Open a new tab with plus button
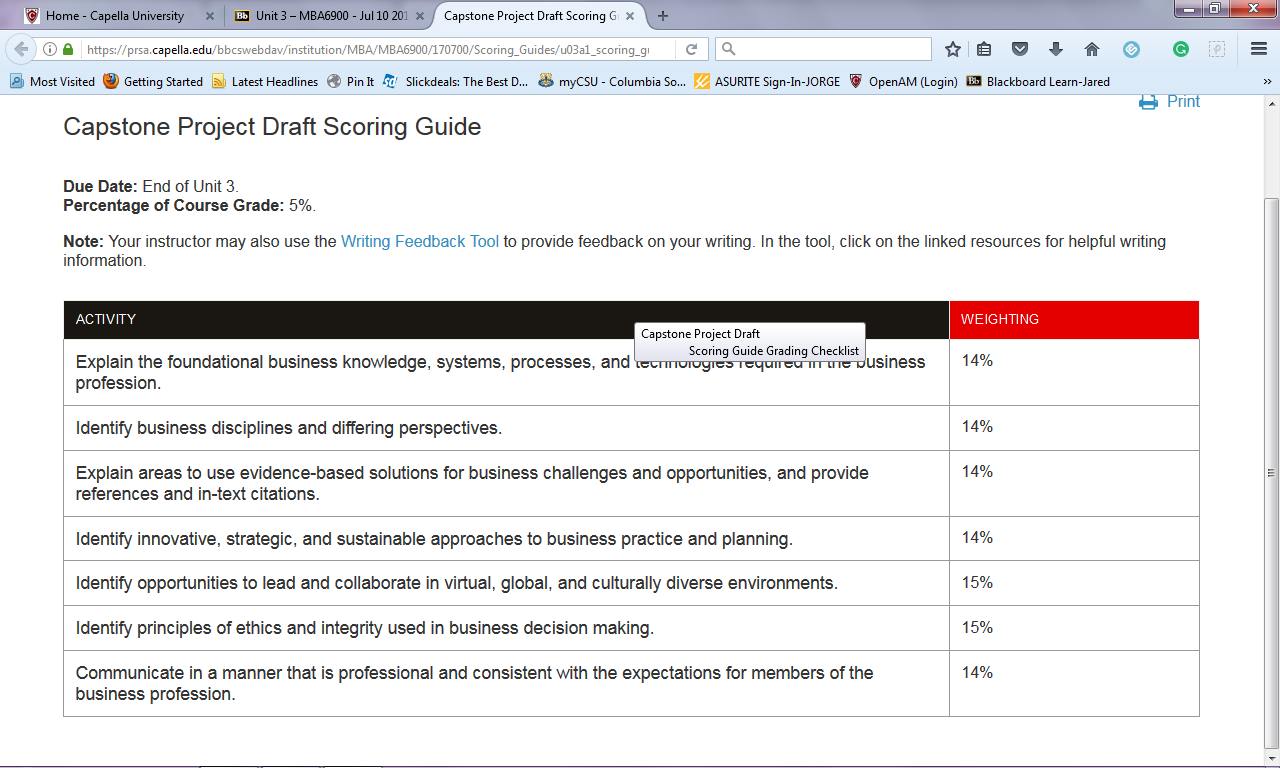This screenshot has height=768, width=1280. (663, 16)
